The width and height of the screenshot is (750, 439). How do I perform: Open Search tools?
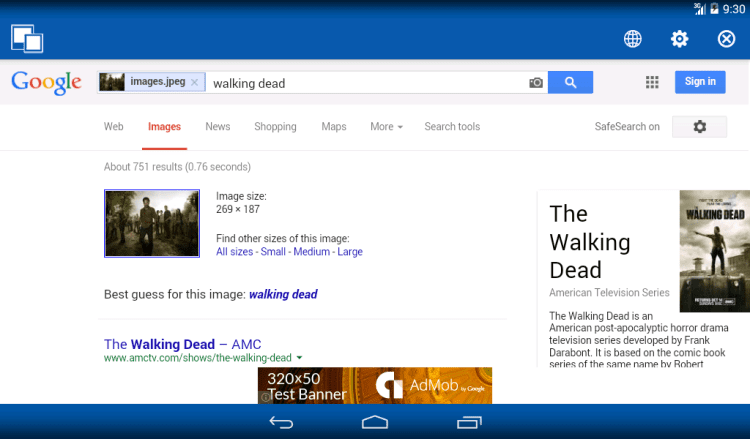pos(452,127)
